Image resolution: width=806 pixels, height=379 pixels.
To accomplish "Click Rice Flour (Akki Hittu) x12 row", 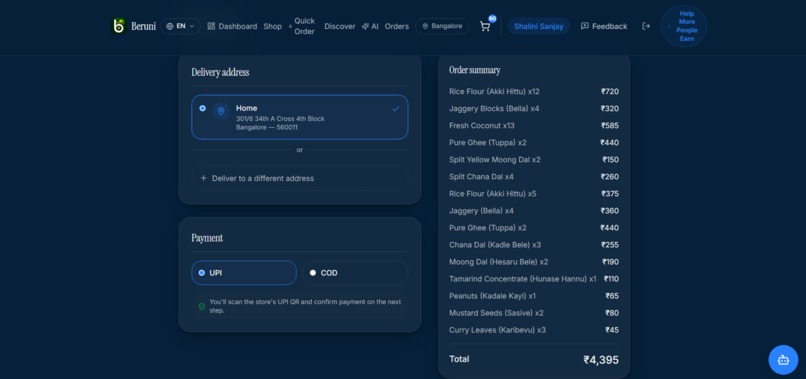I will click(534, 92).
